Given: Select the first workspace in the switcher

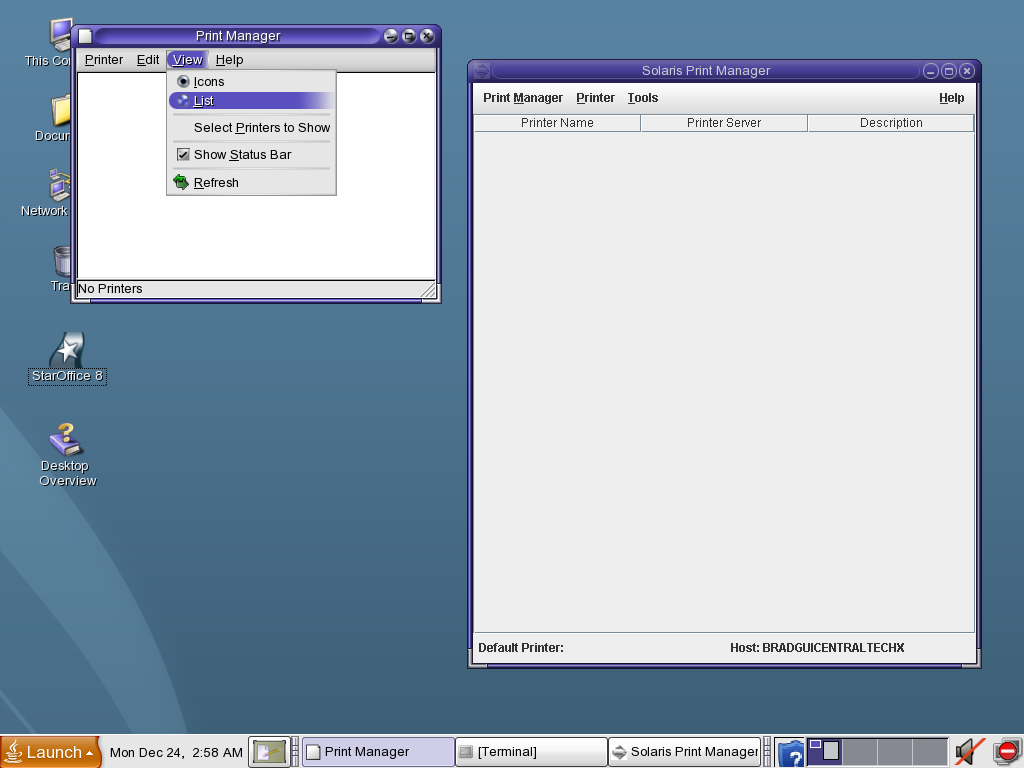Looking at the screenshot, I should coord(824,752).
